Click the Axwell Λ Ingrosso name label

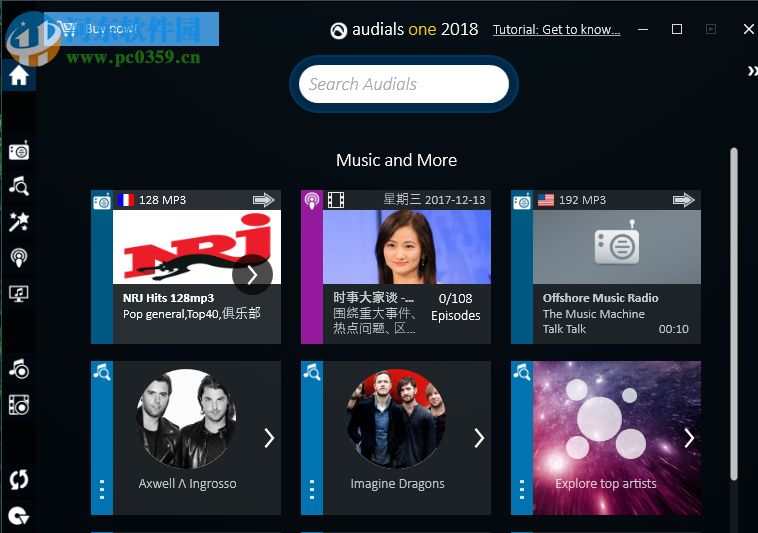coord(188,484)
